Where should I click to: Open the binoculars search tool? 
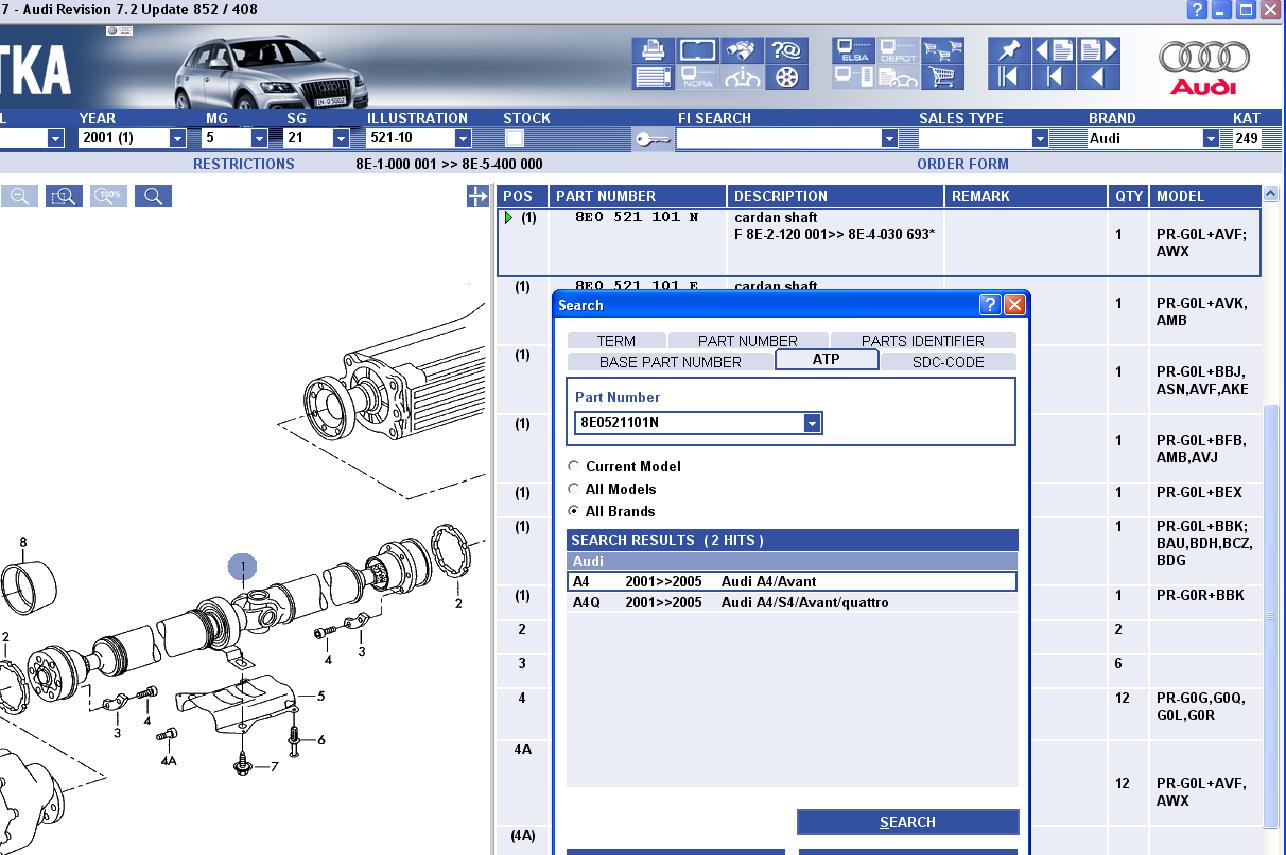pyautogui.click(x=742, y=50)
